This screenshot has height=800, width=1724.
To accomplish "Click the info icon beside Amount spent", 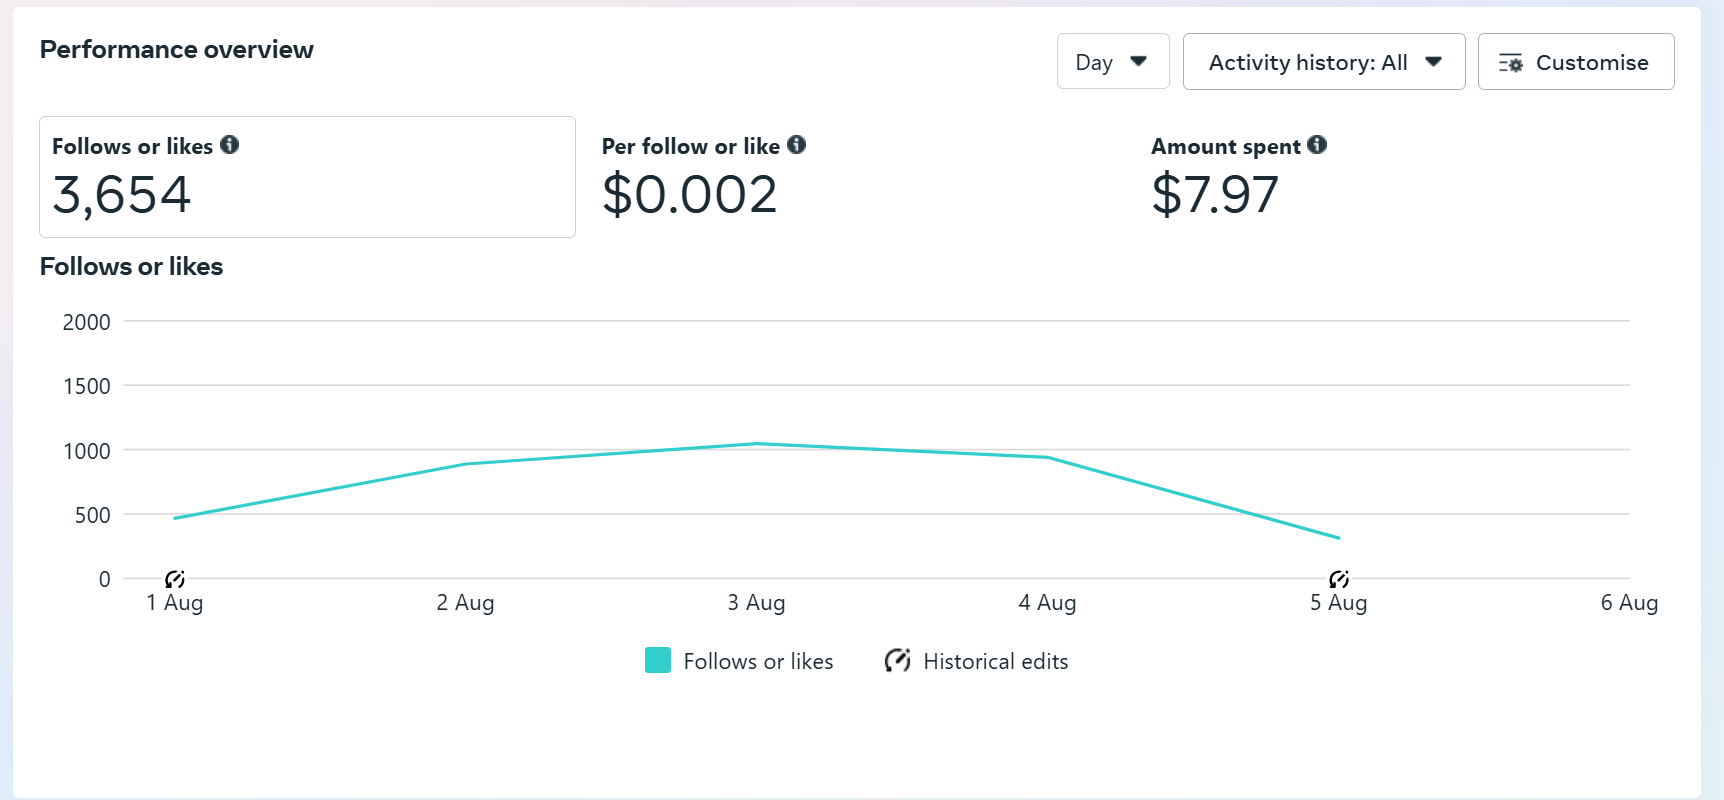I will [x=1317, y=145].
